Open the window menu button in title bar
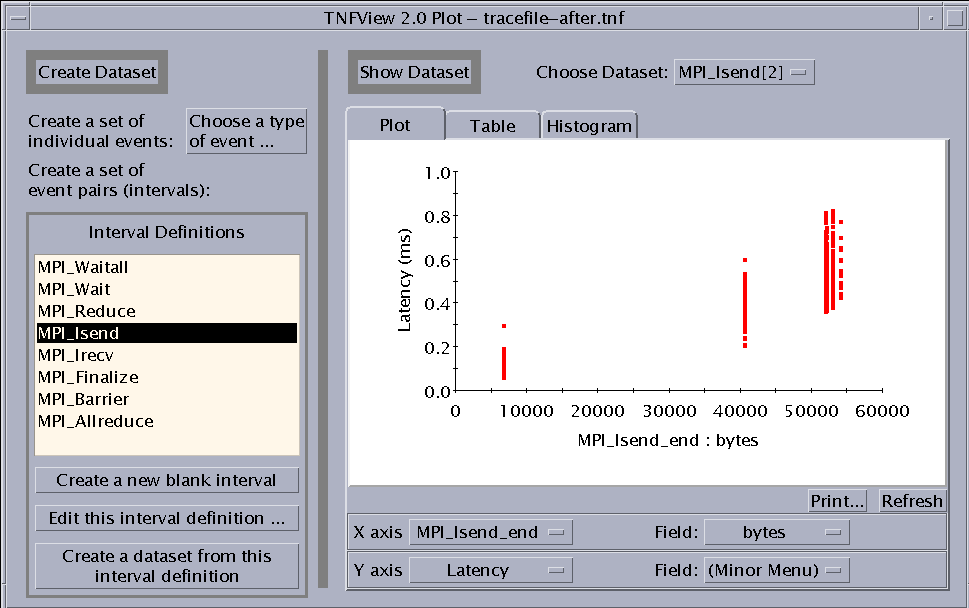 click(x=19, y=18)
